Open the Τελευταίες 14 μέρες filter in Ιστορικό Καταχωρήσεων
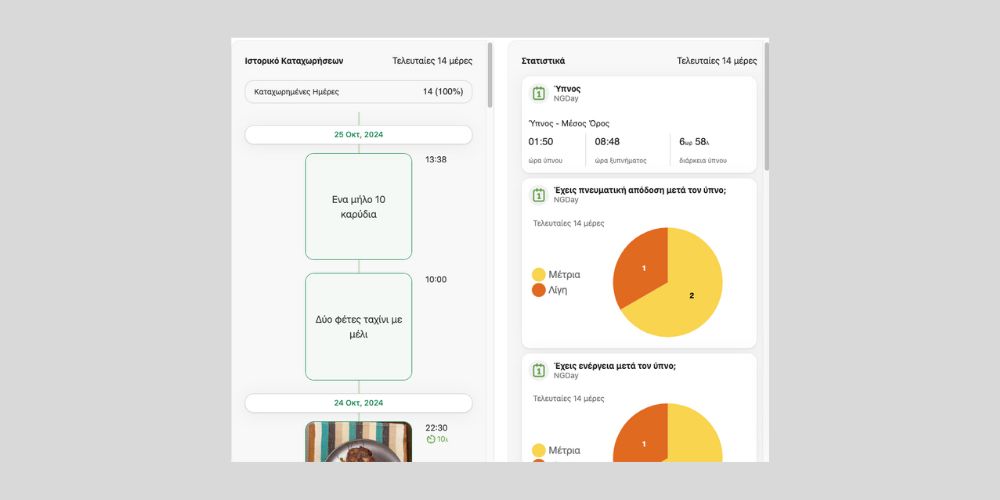The image size is (1000, 500). tap(432, 61)
